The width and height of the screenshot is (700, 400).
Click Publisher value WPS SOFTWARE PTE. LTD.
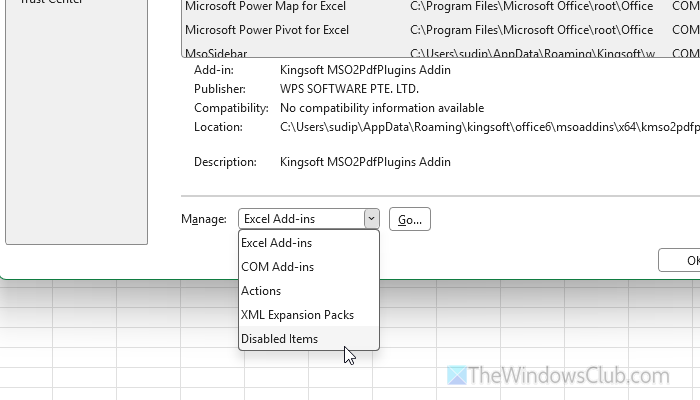(349, 89)
